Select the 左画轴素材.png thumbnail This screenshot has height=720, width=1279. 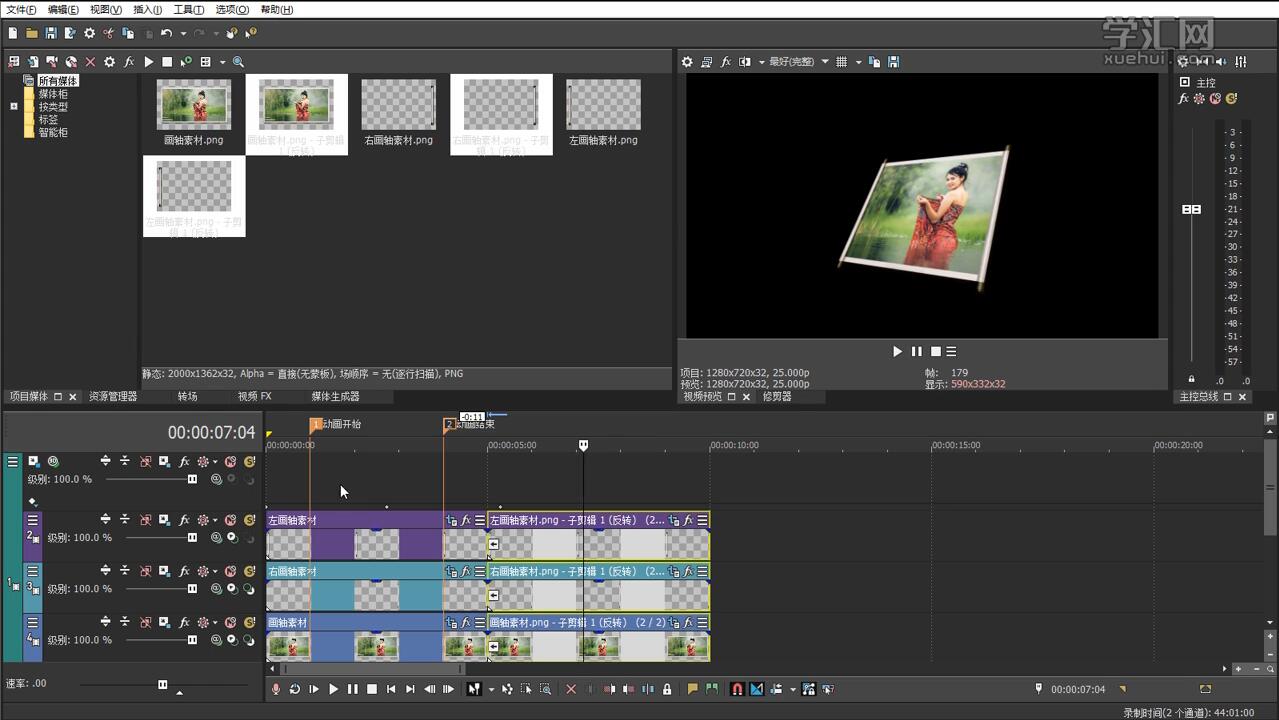pos(603,104)
